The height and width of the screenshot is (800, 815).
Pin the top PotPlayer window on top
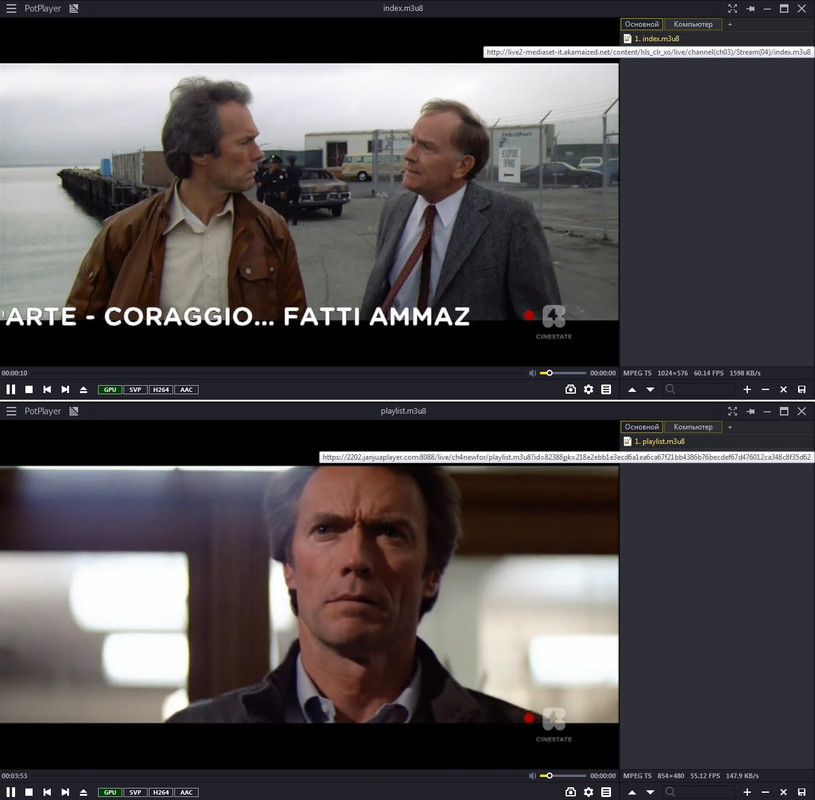[x=750, y=8]
